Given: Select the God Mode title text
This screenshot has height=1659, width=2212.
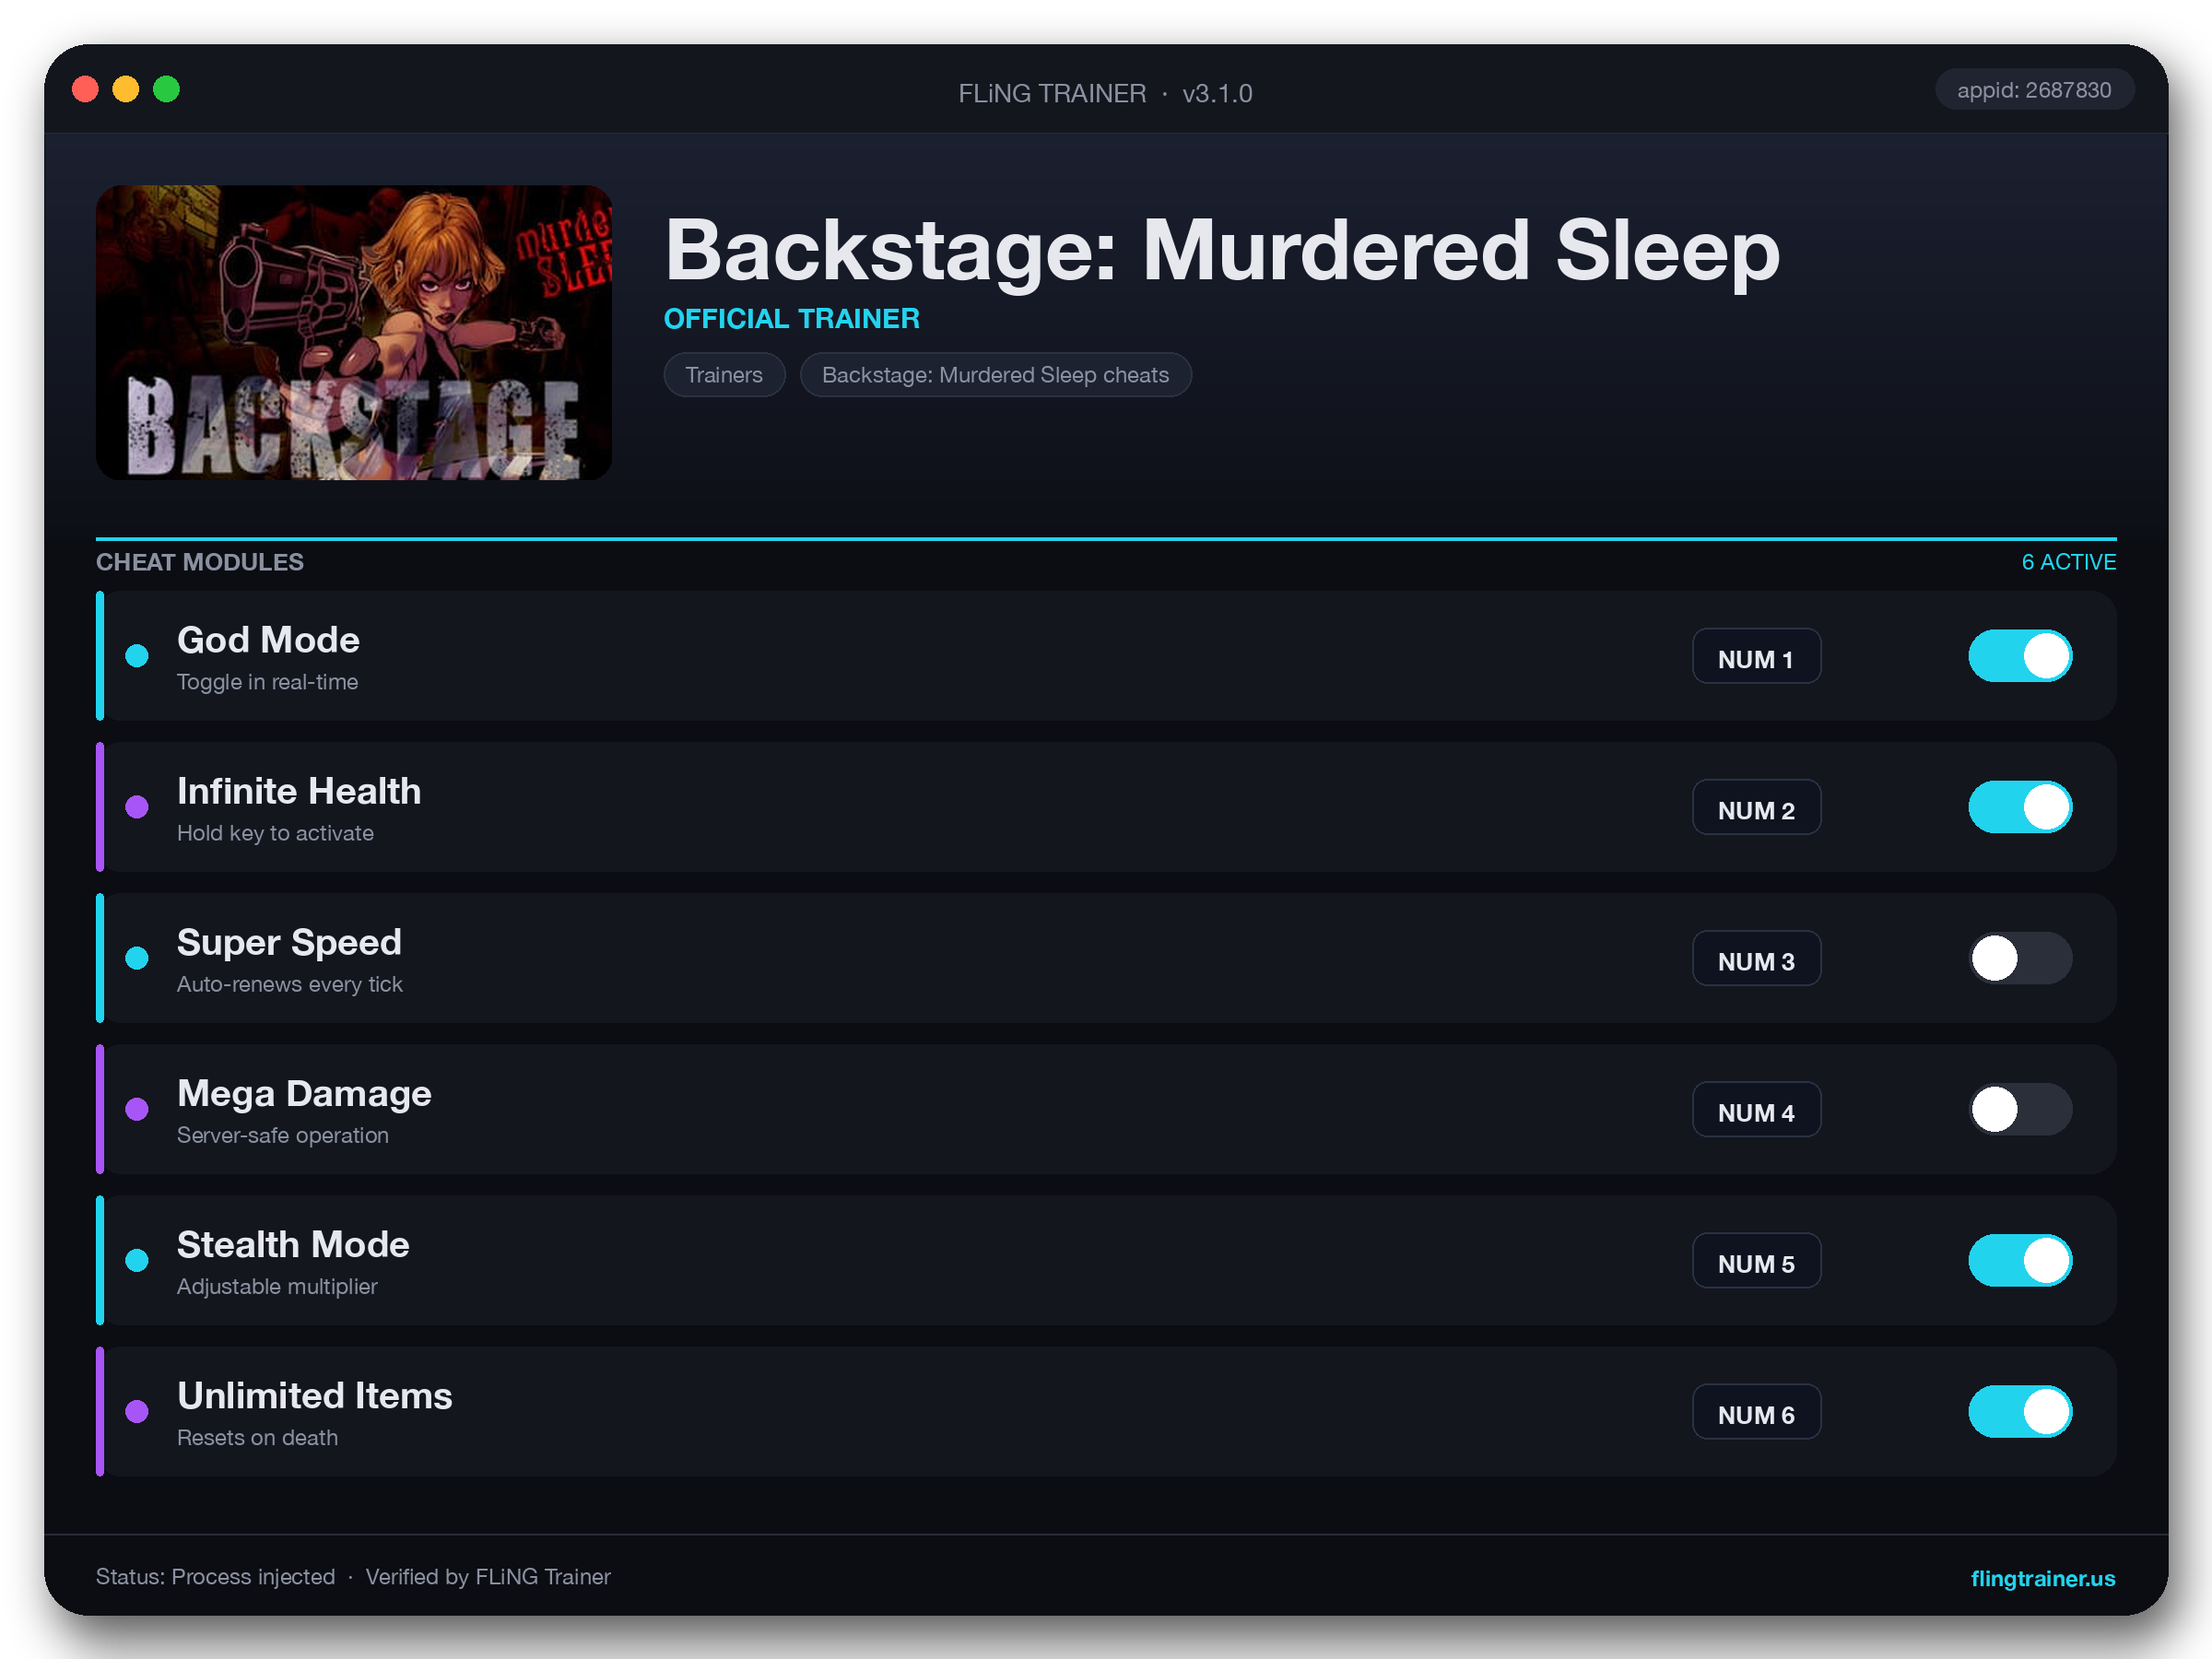Looking at the screenshot, I should pos(268,640).
